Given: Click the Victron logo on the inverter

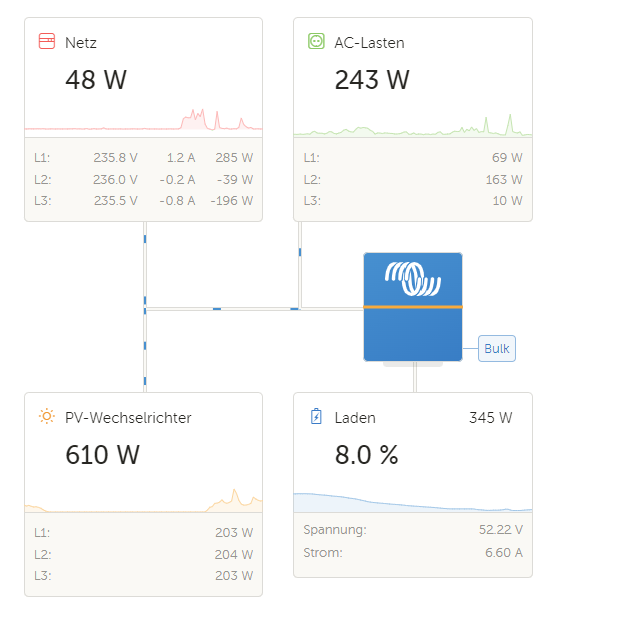Looking at the screenshot, I should pyautogui.click(x=413, y=279).
